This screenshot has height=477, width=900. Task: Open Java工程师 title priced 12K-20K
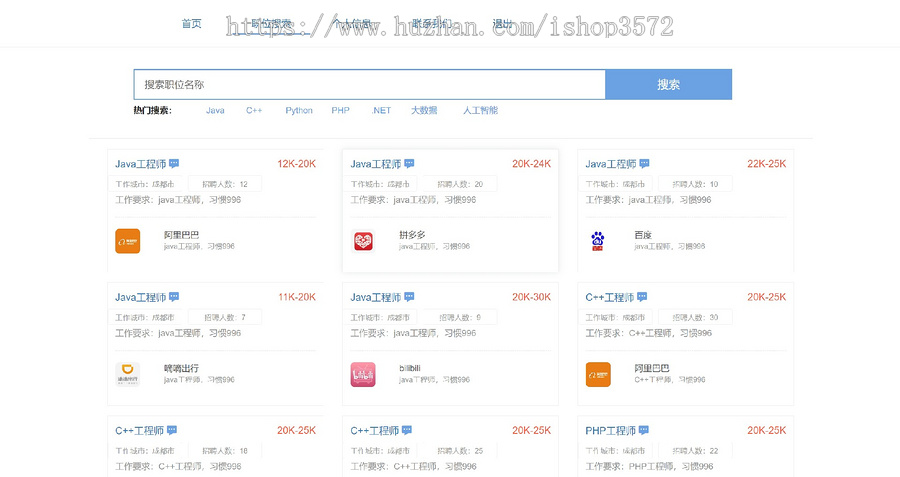[141, 164]
